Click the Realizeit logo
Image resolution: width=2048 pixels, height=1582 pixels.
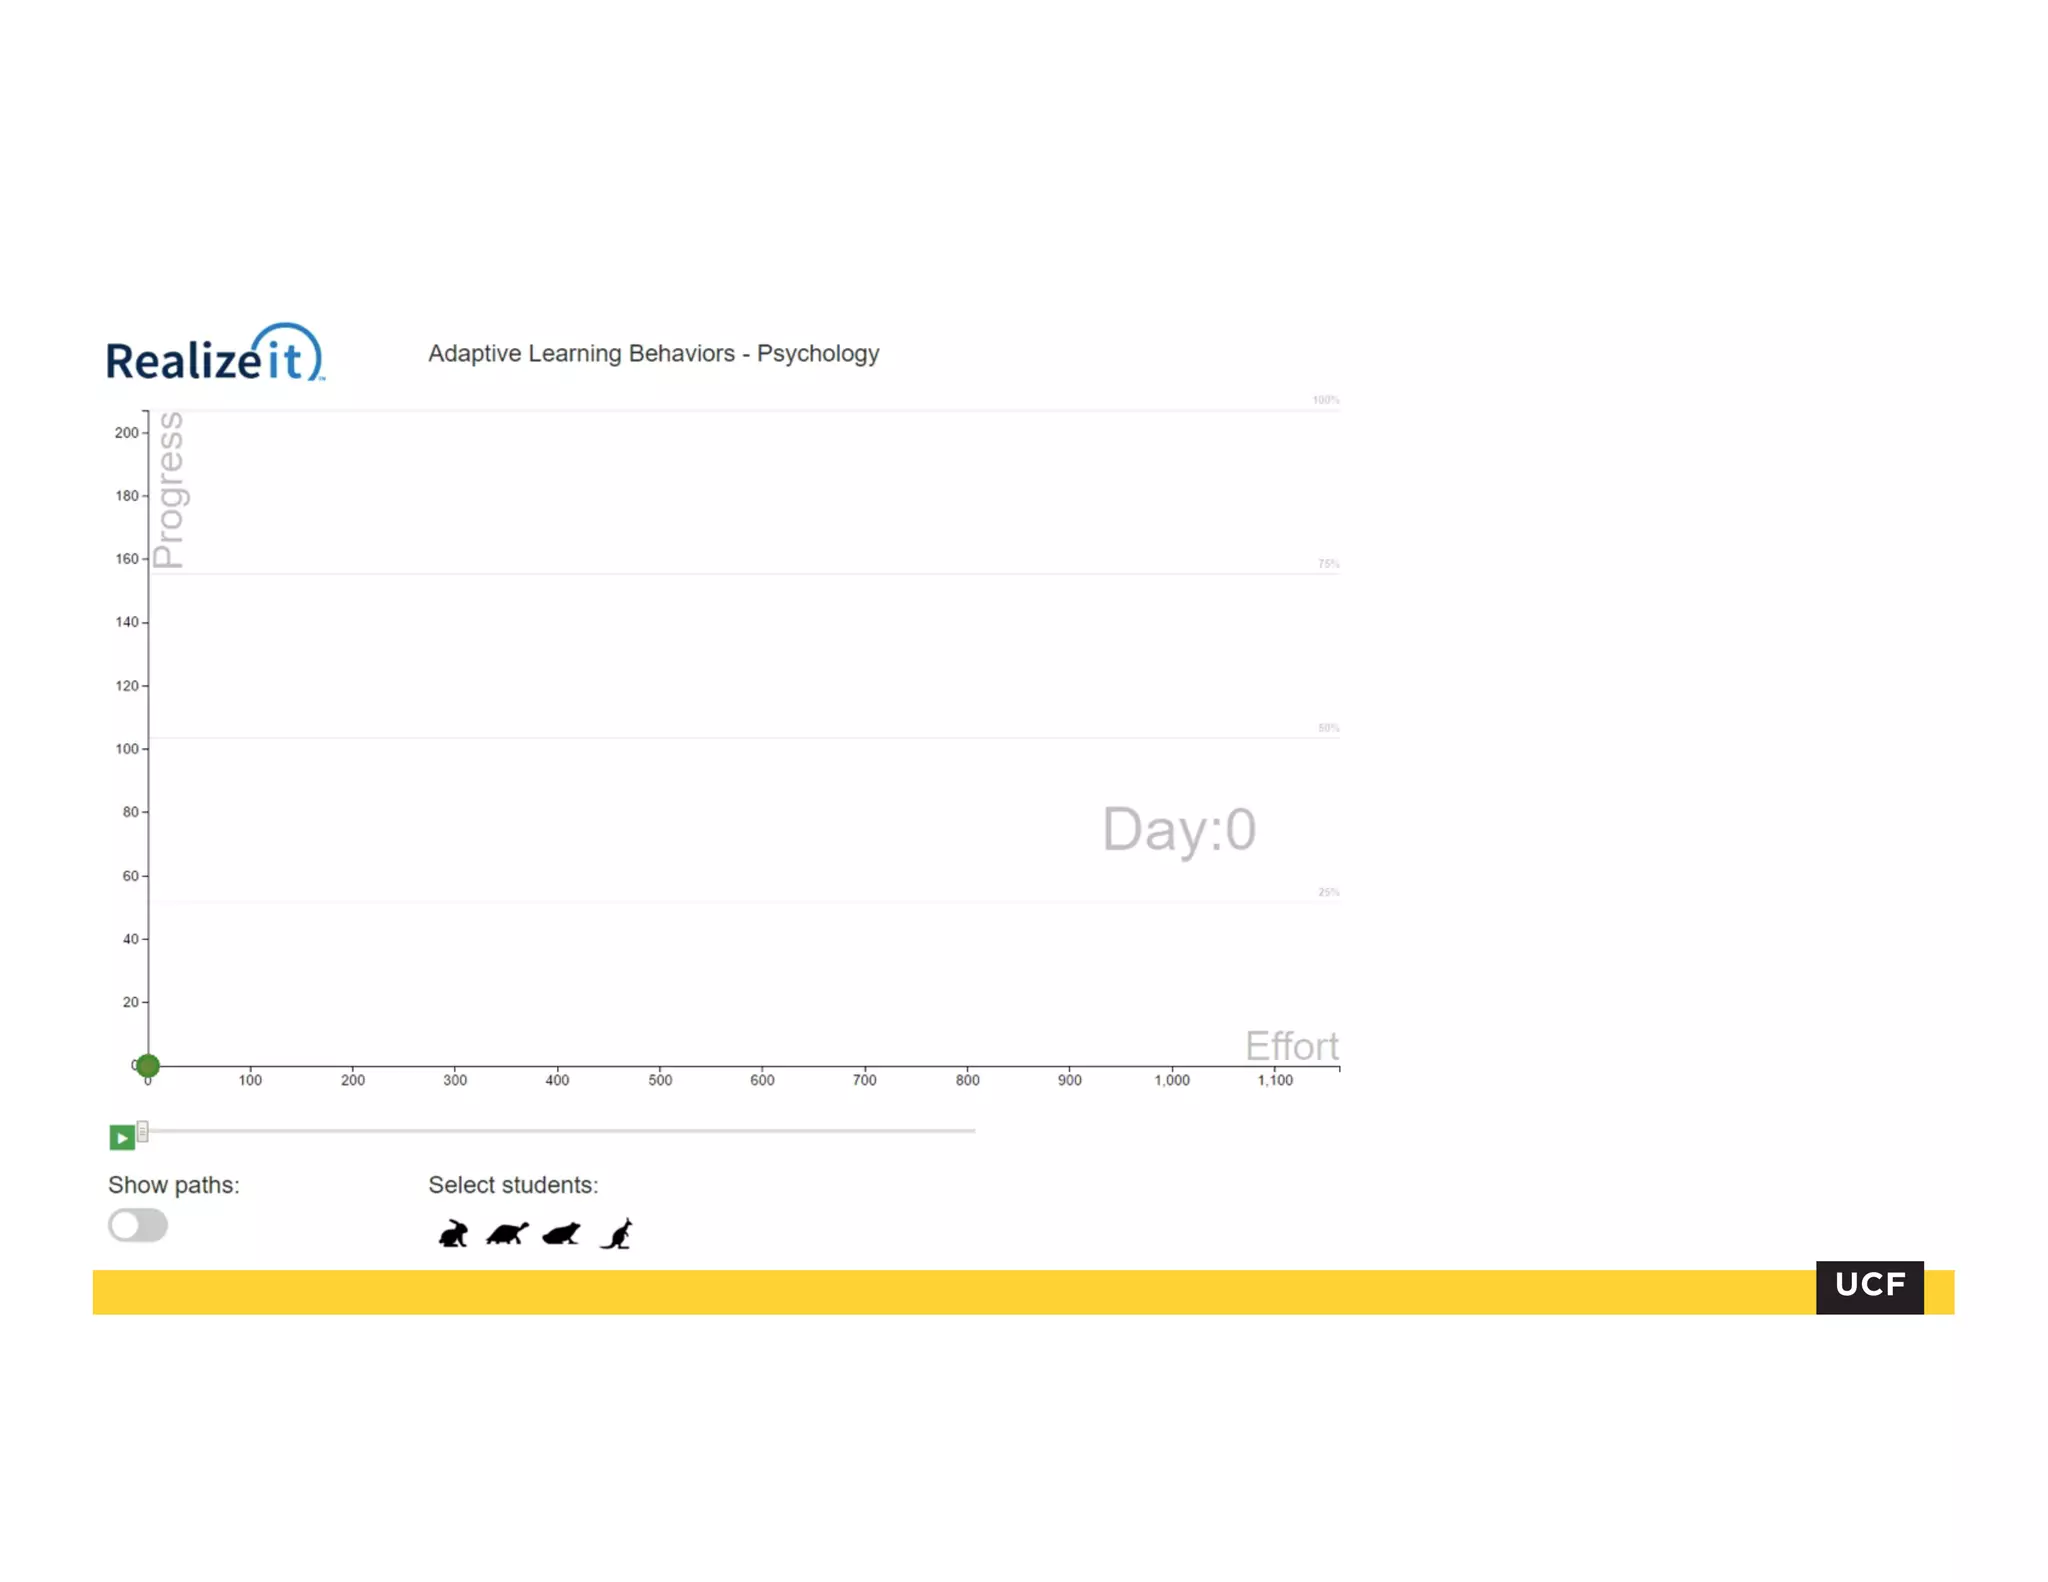pyautogui.click(x=215, y=354)
